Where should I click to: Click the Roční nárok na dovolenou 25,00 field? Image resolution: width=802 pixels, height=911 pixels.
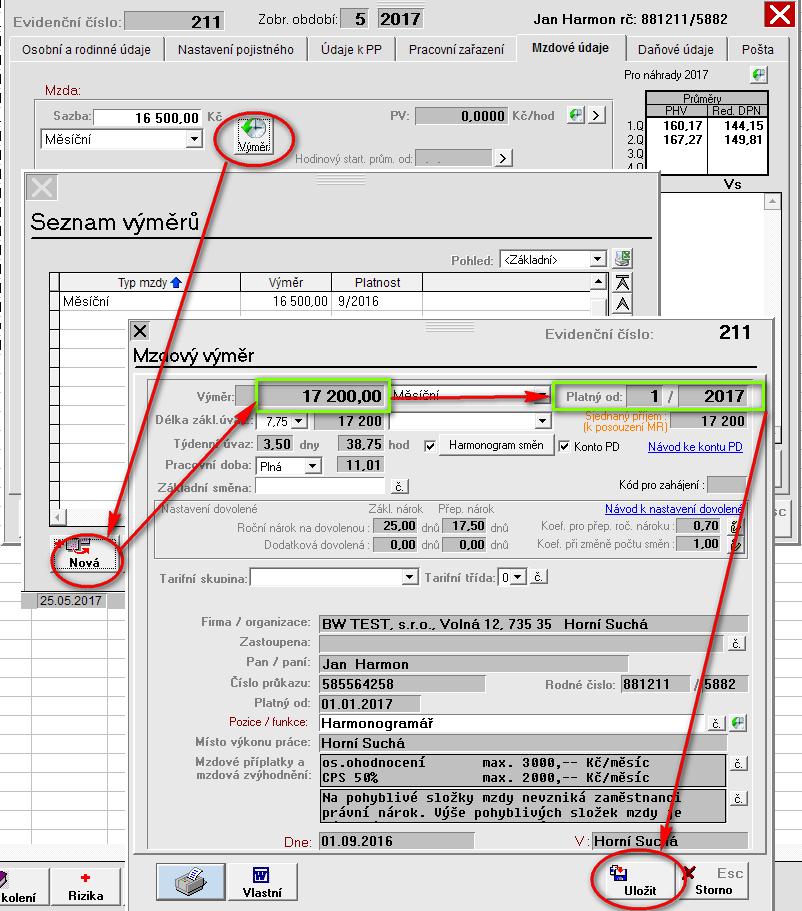click(395, 526)
